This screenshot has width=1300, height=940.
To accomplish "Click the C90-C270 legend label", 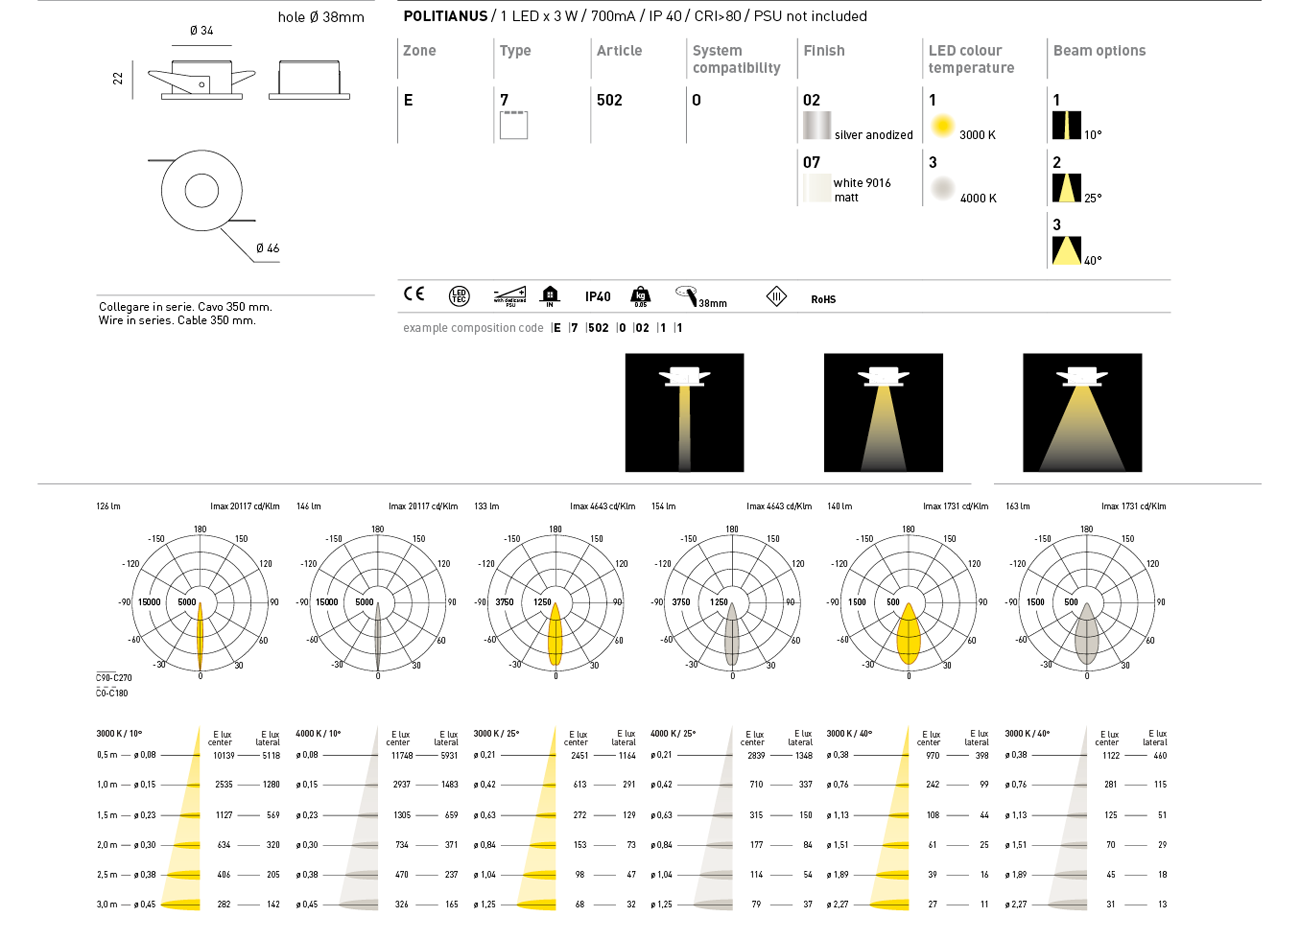I will point(113,679).
